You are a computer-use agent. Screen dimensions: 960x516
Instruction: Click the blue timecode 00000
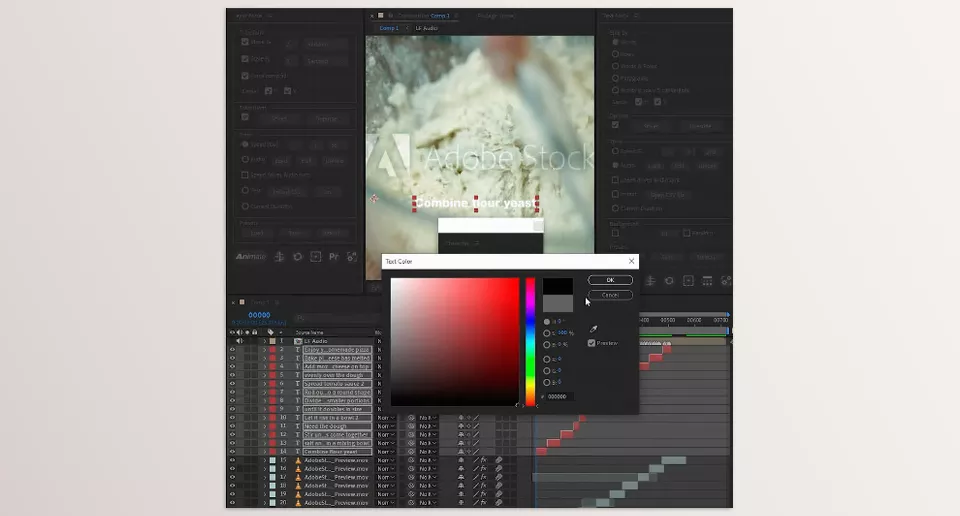tap(259, 315)
